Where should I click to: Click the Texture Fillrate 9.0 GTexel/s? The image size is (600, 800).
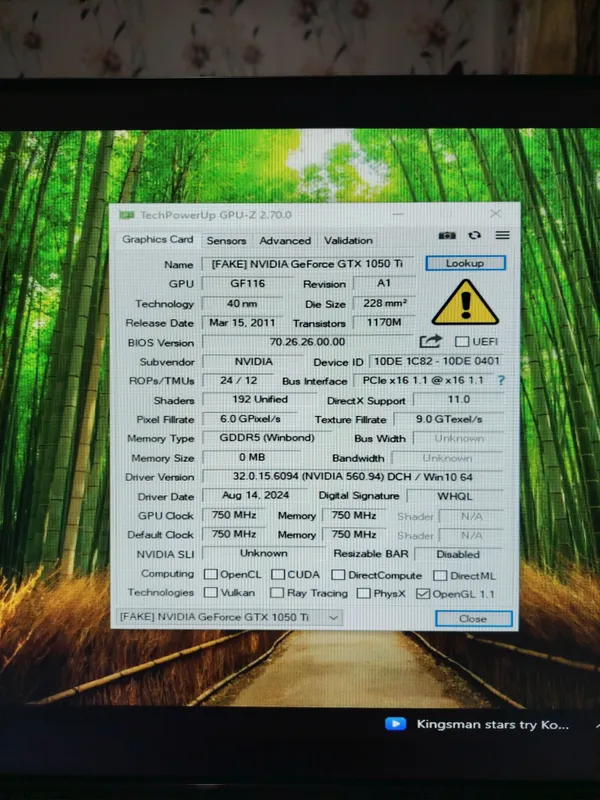449,419
